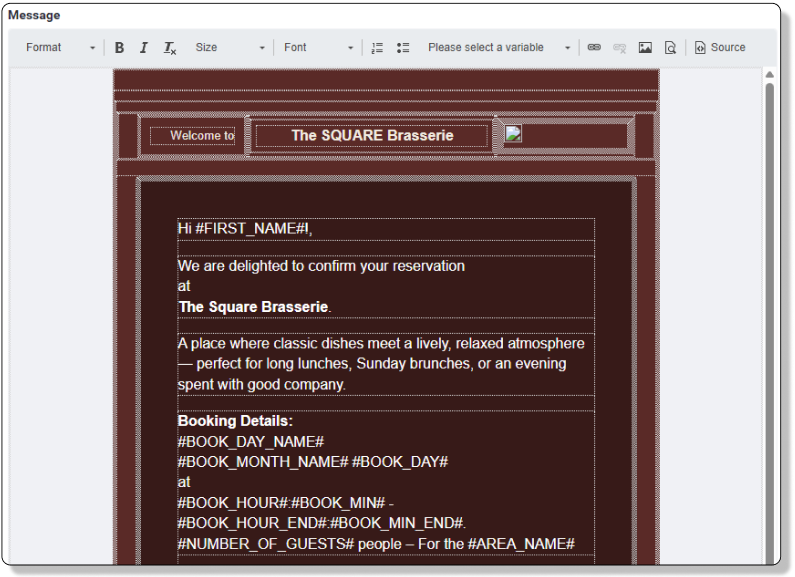Image resolution: width=795 pixels, height=577 pixels.
Task: Click the 'Welcome to' header cell
Action: coord(201,136)
